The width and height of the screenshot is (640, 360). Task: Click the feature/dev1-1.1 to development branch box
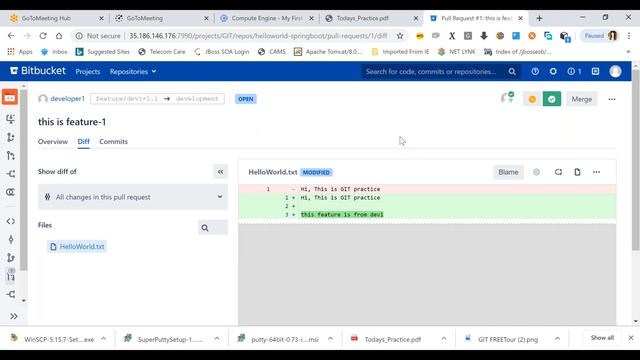157,99
